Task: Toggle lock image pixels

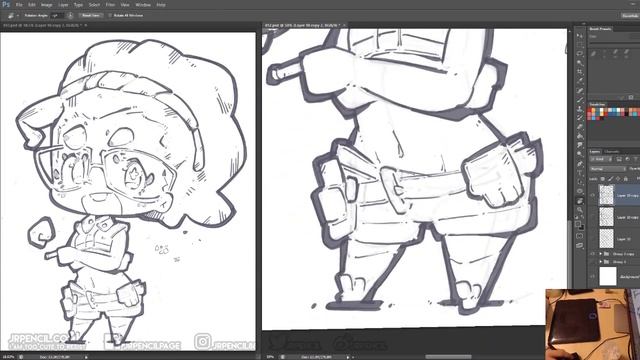Action: (x=610, y=179)
